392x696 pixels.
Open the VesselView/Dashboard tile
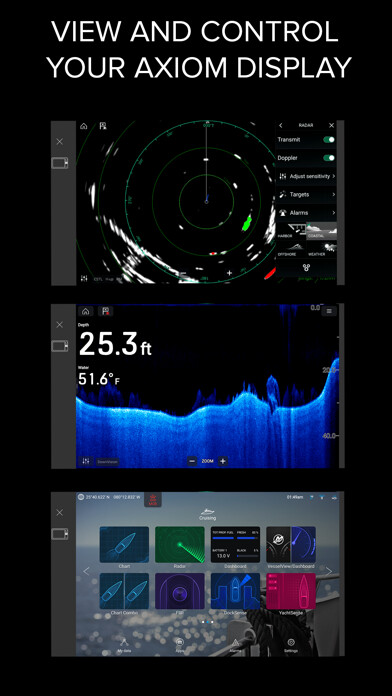tap(291, 545)
